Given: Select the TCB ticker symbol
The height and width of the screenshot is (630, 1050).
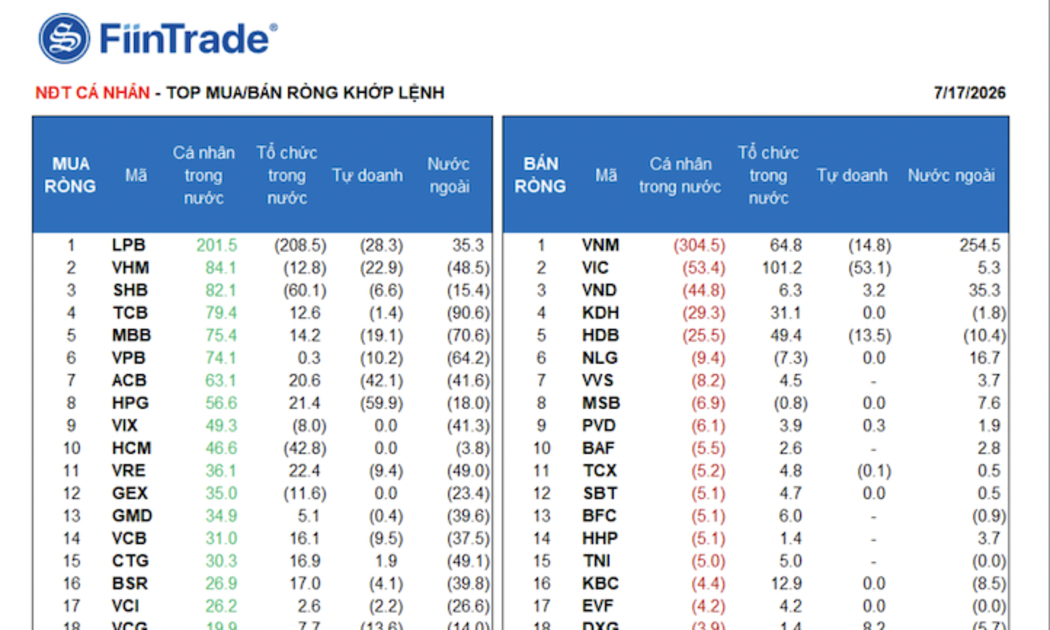Looking at the screenshot, I should click(x=130, y=313).
